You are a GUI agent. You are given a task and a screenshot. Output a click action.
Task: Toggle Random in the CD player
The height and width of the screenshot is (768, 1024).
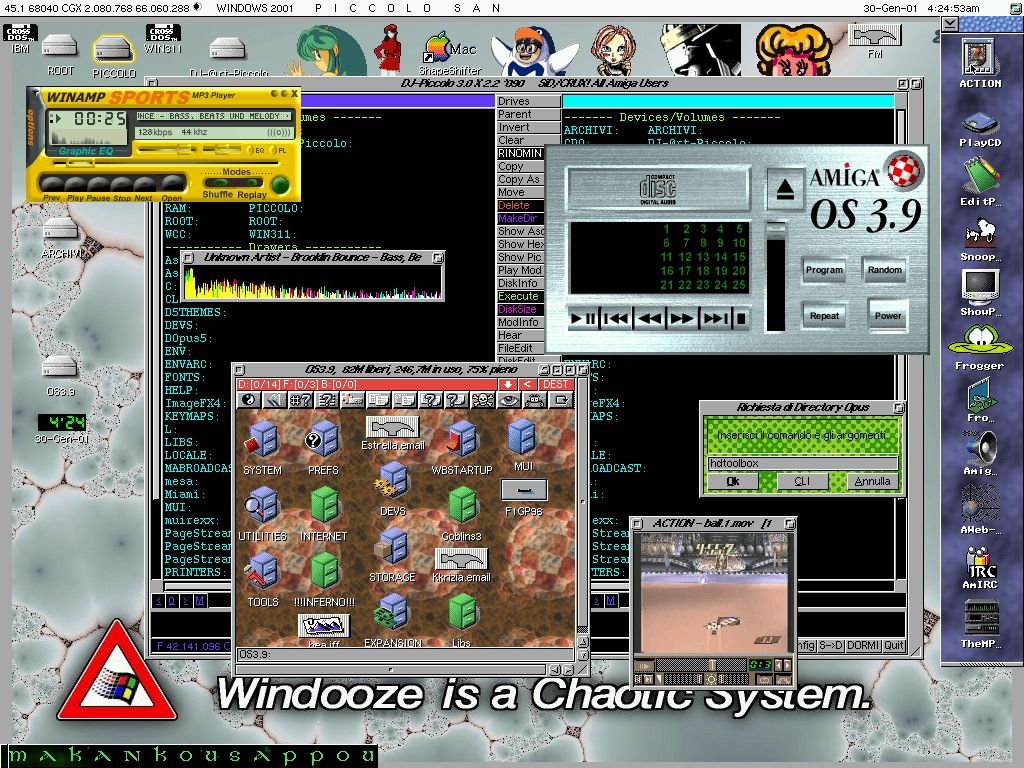pyautogui.click(x=885, y=270)
